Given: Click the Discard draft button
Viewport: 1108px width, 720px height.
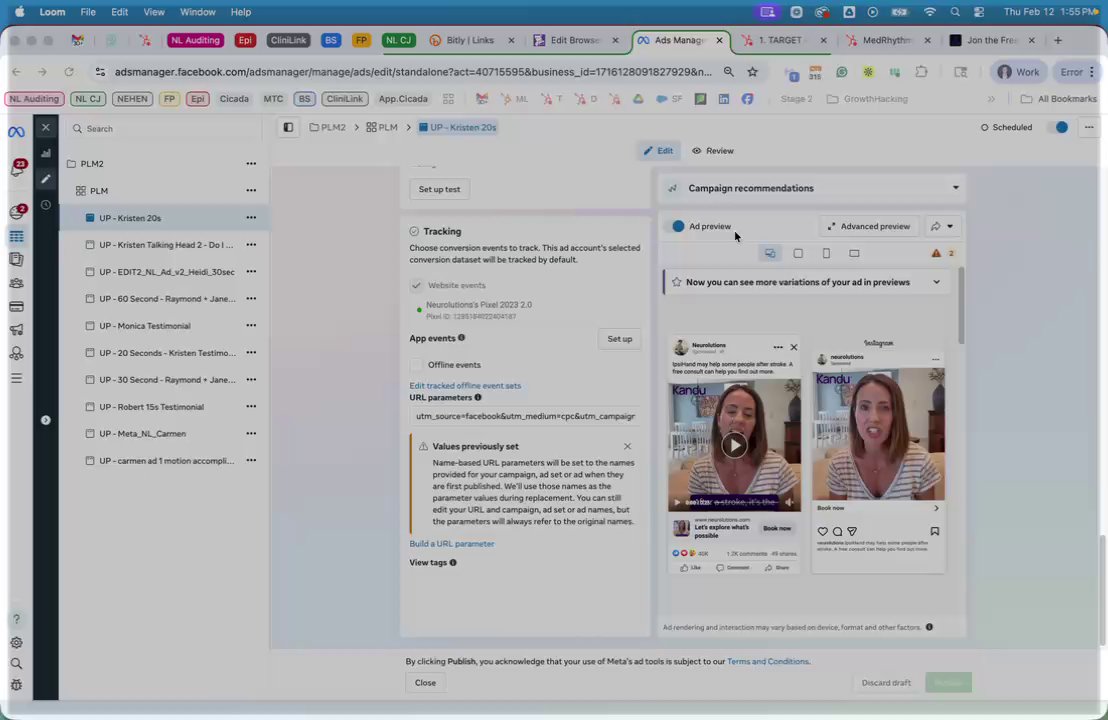Looking at the screenshot, I should coord(886,683).
